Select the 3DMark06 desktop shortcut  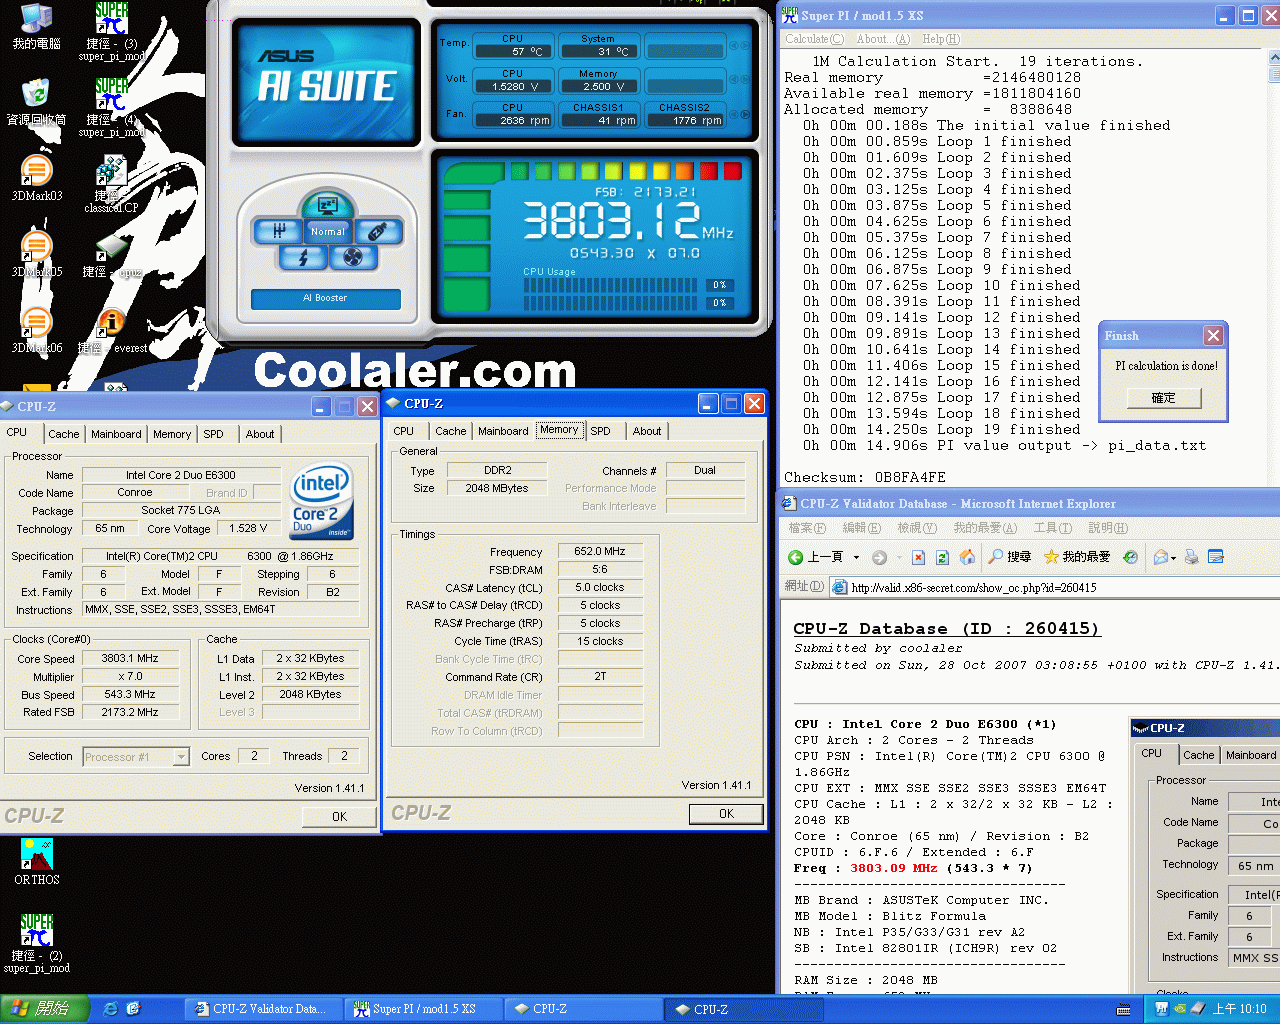[x=37, y=330]
